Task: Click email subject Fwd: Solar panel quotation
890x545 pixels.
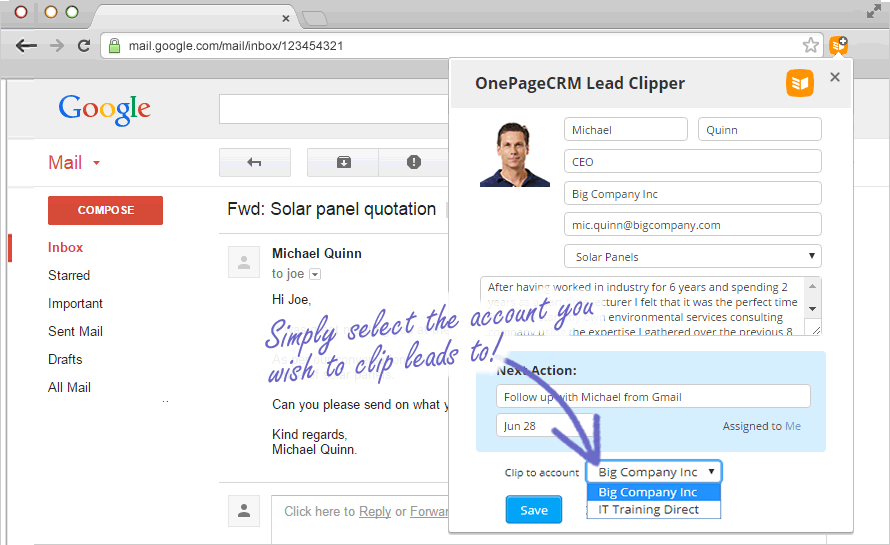Action: pyautogui.click(x=331, y=209)
